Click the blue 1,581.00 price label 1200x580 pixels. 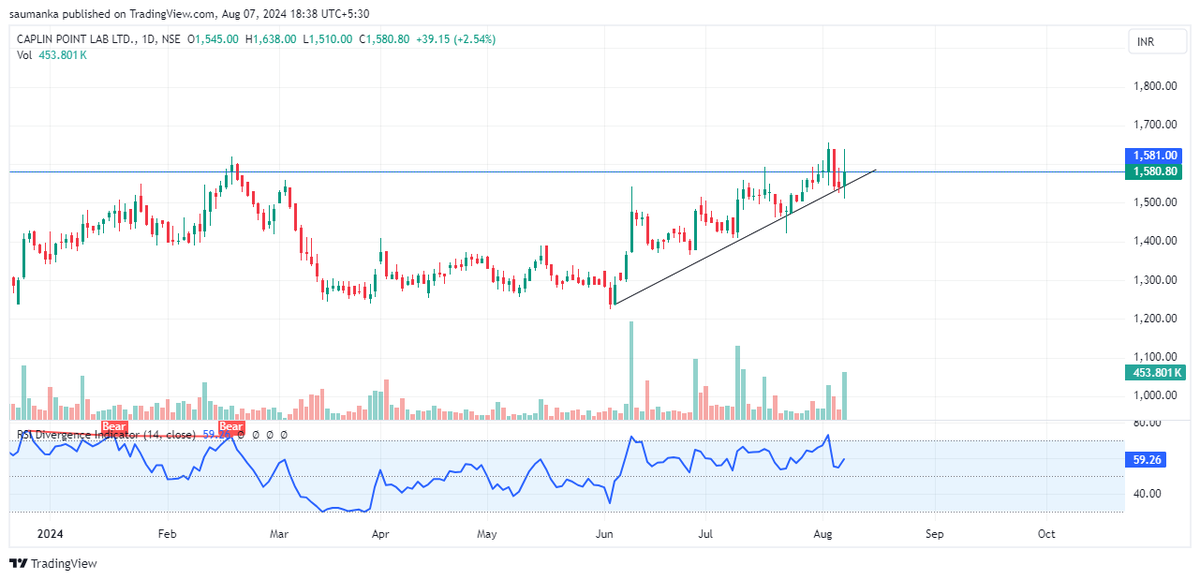(x=1156, y=156)
